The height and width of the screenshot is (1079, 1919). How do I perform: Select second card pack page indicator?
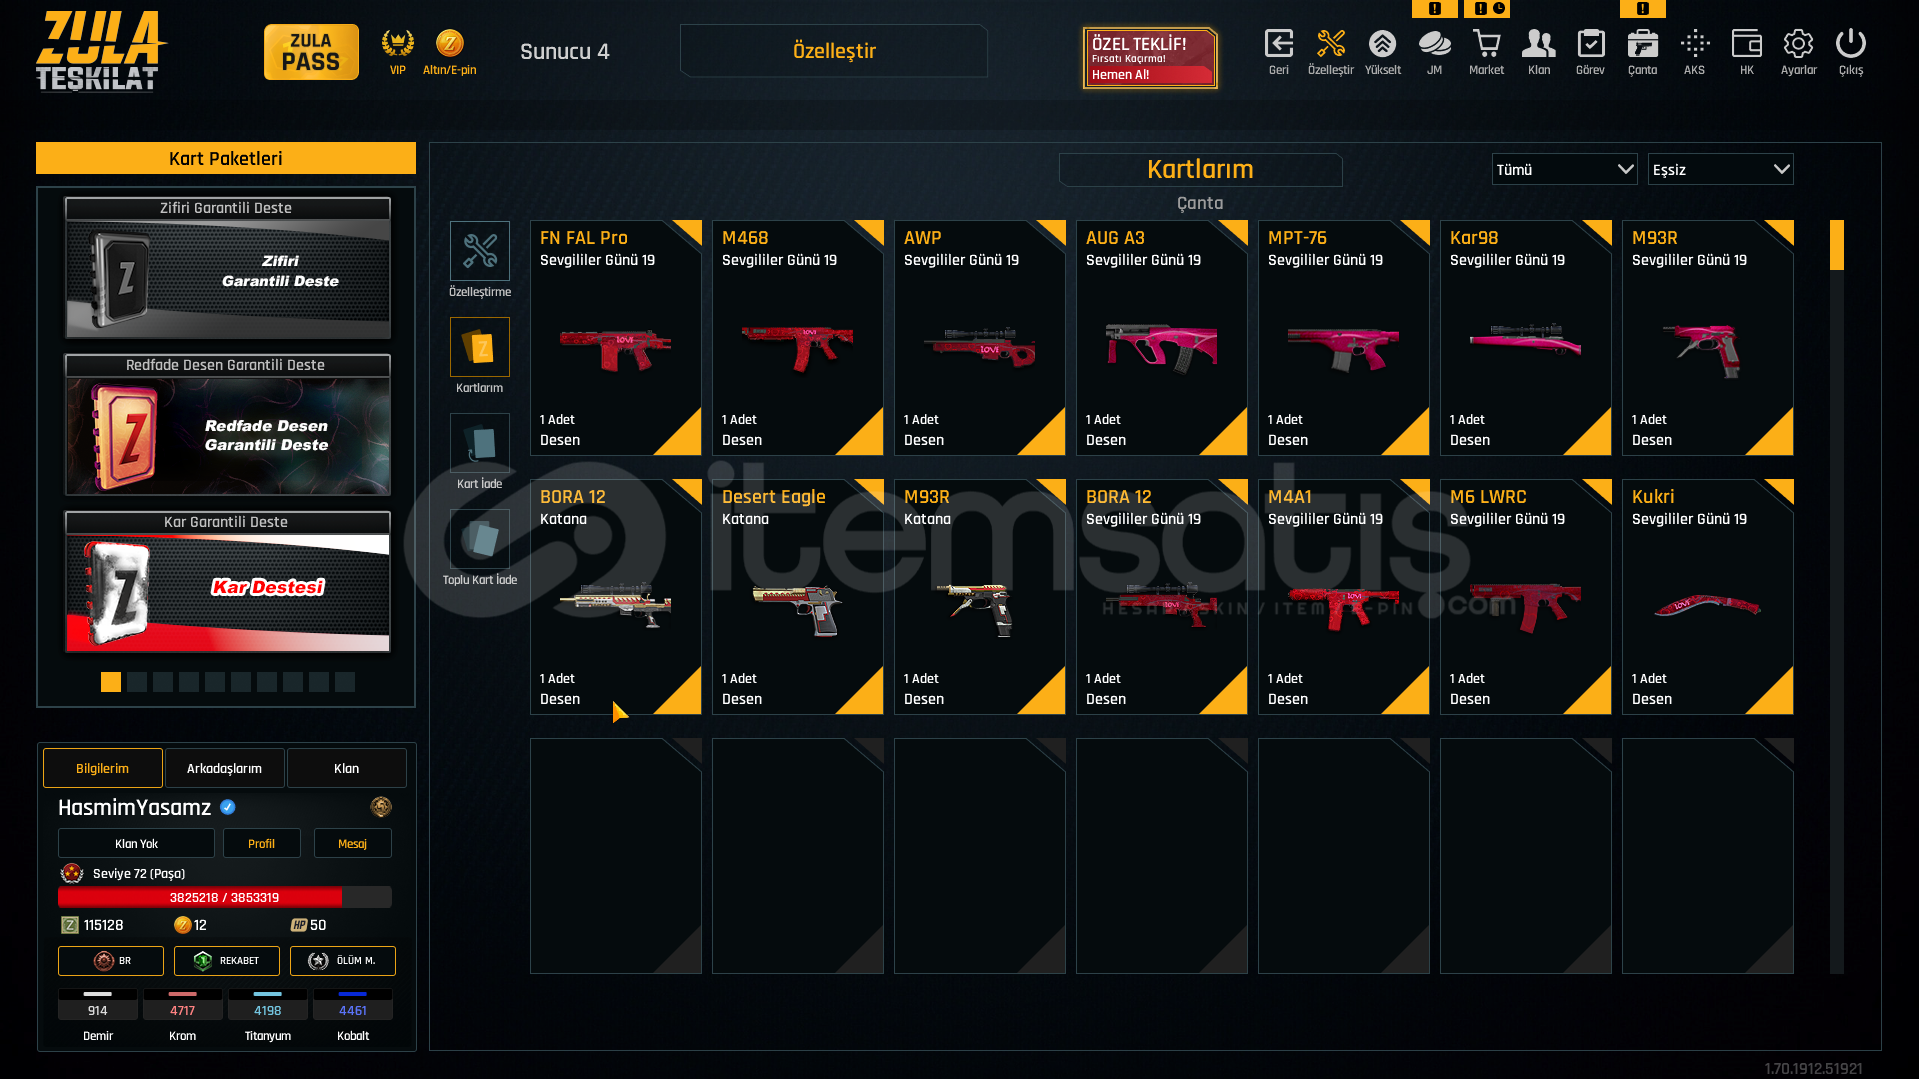tap(137, 682)
